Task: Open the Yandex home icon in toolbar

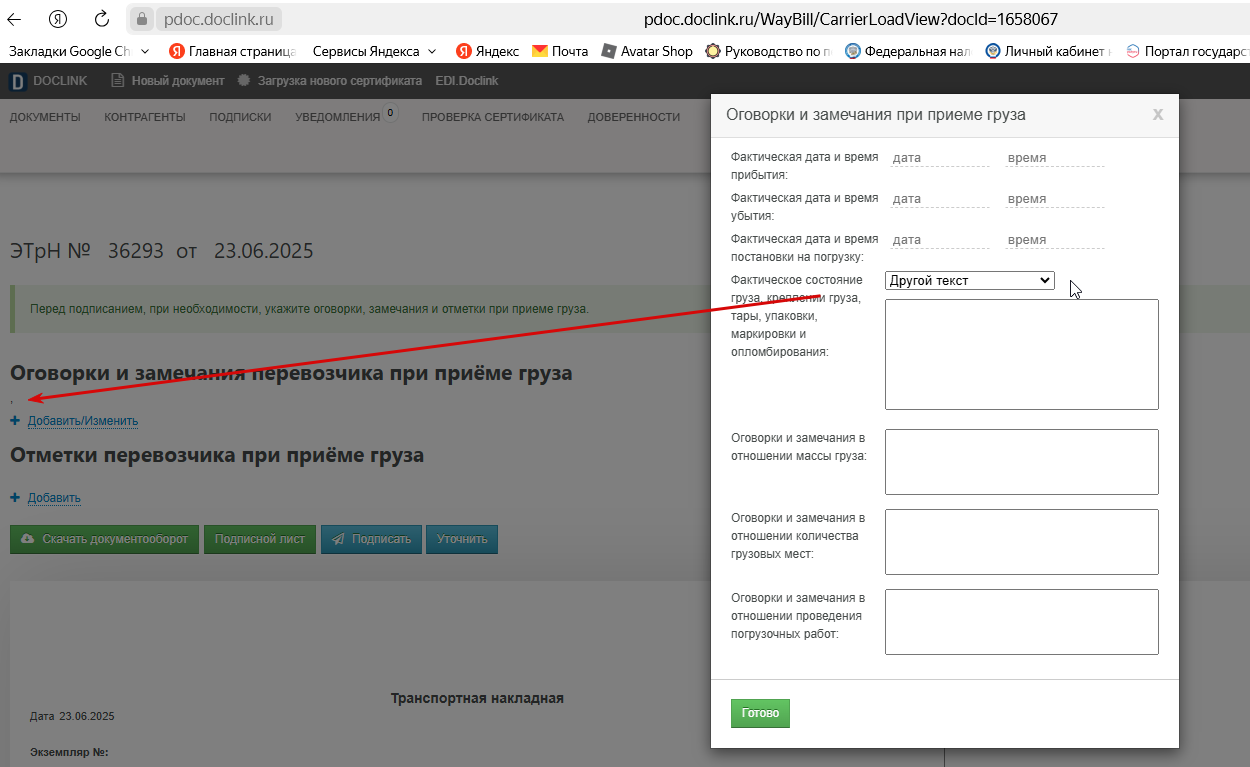Action: [x=58, y=18]
